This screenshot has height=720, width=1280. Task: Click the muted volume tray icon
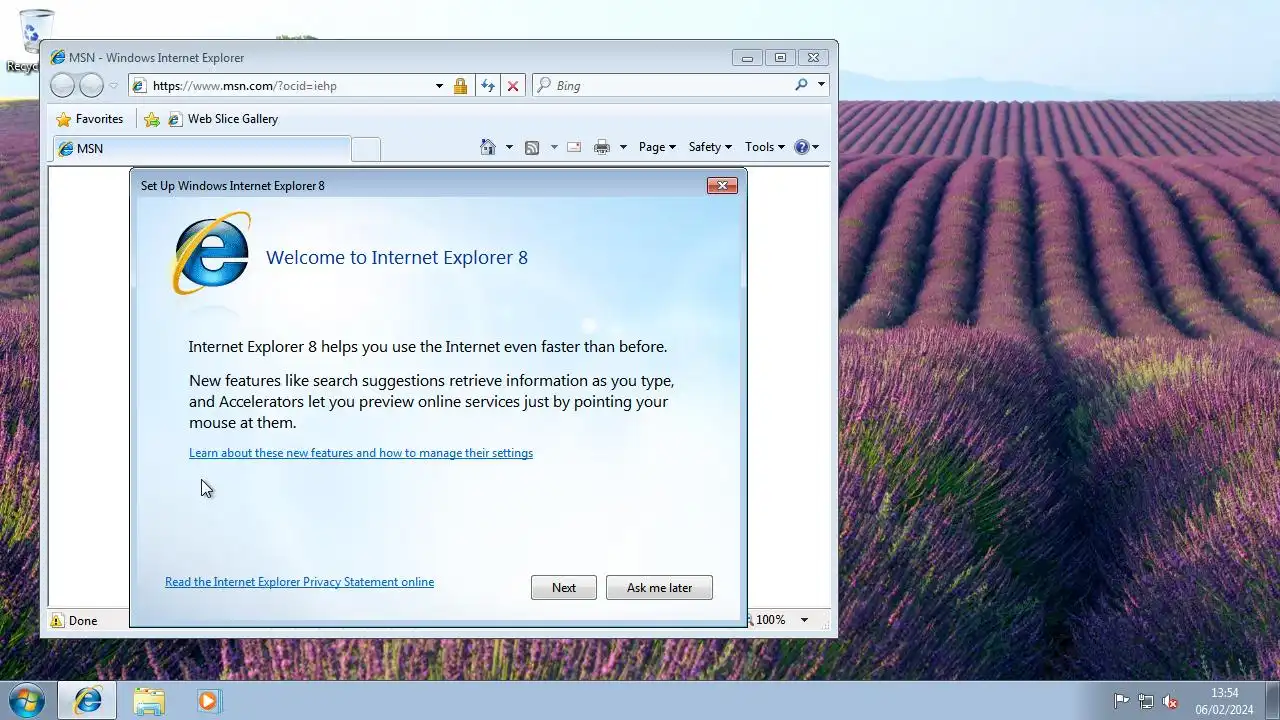point(1170,702)
